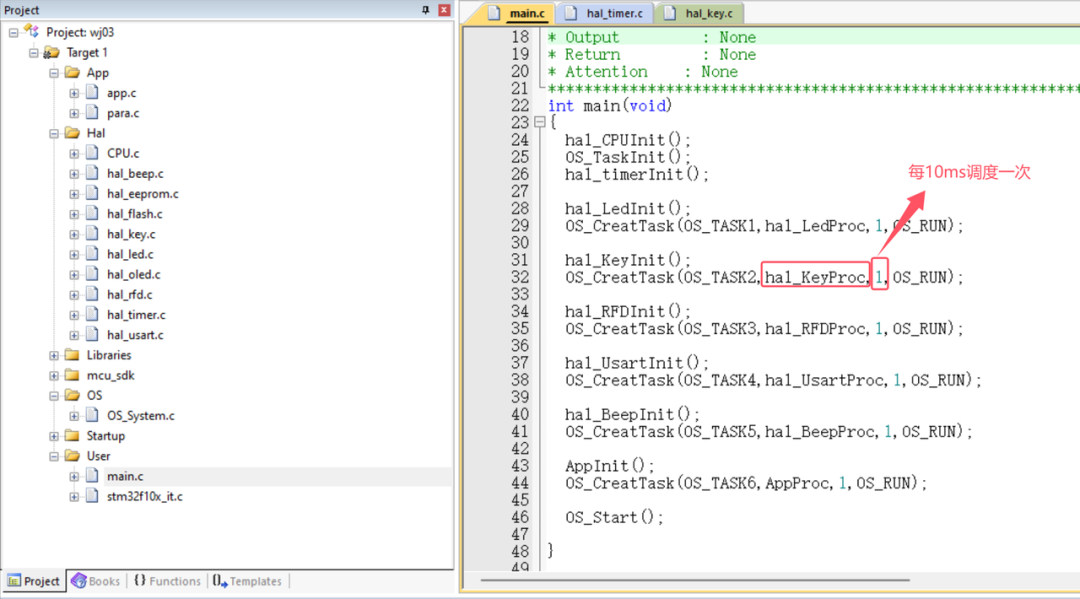The height and width of the screenshot is (599, 1080).
Task: Switch to the Templates bottom tab
Action: [x=247, y=581]
